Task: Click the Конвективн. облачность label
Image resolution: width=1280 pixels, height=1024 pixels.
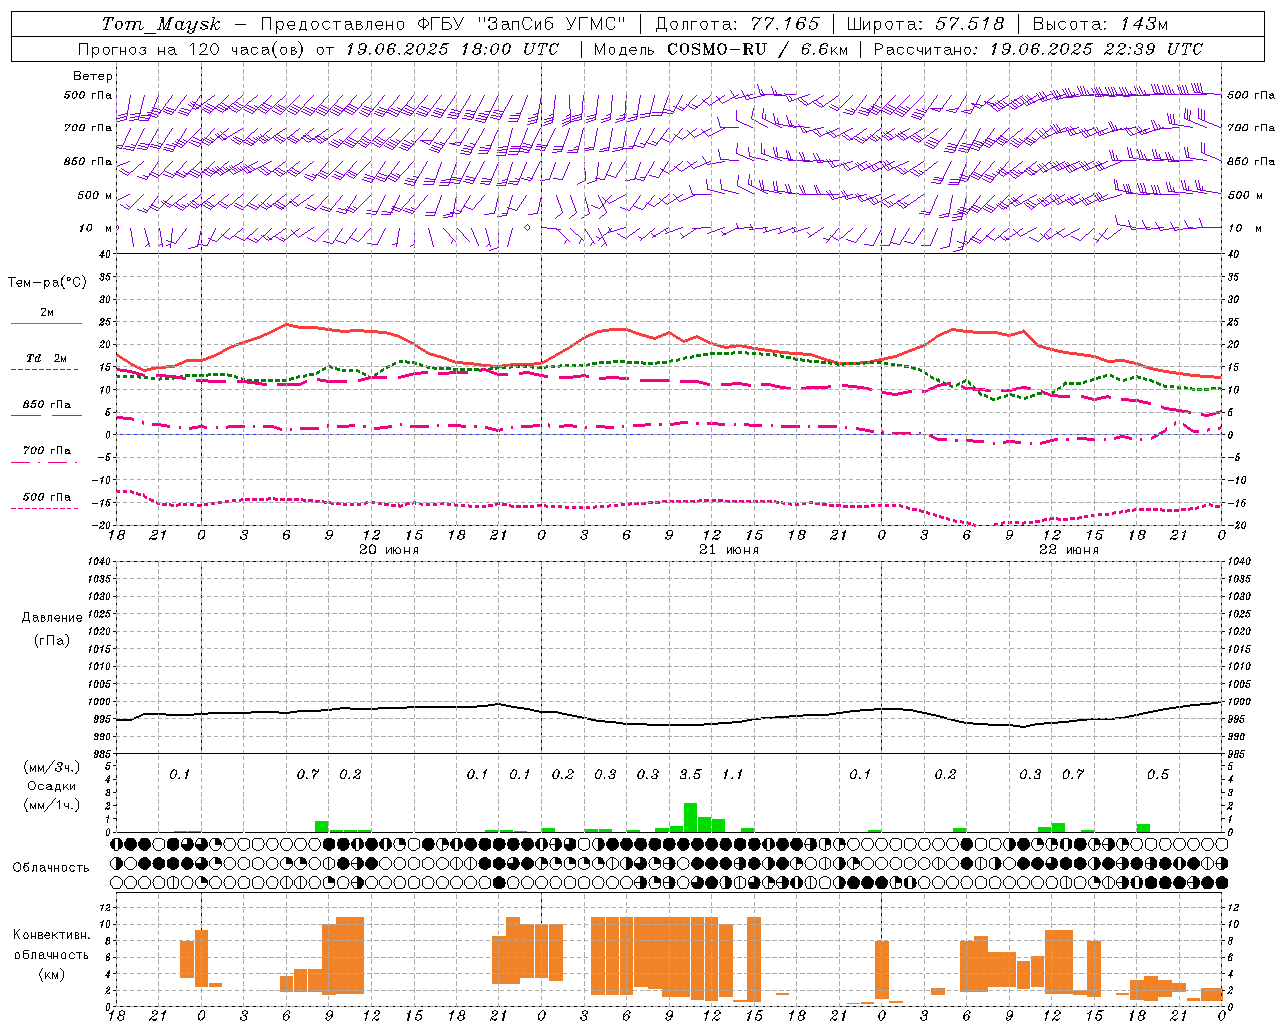Action: pyautogui.click(x=51, y=945)
